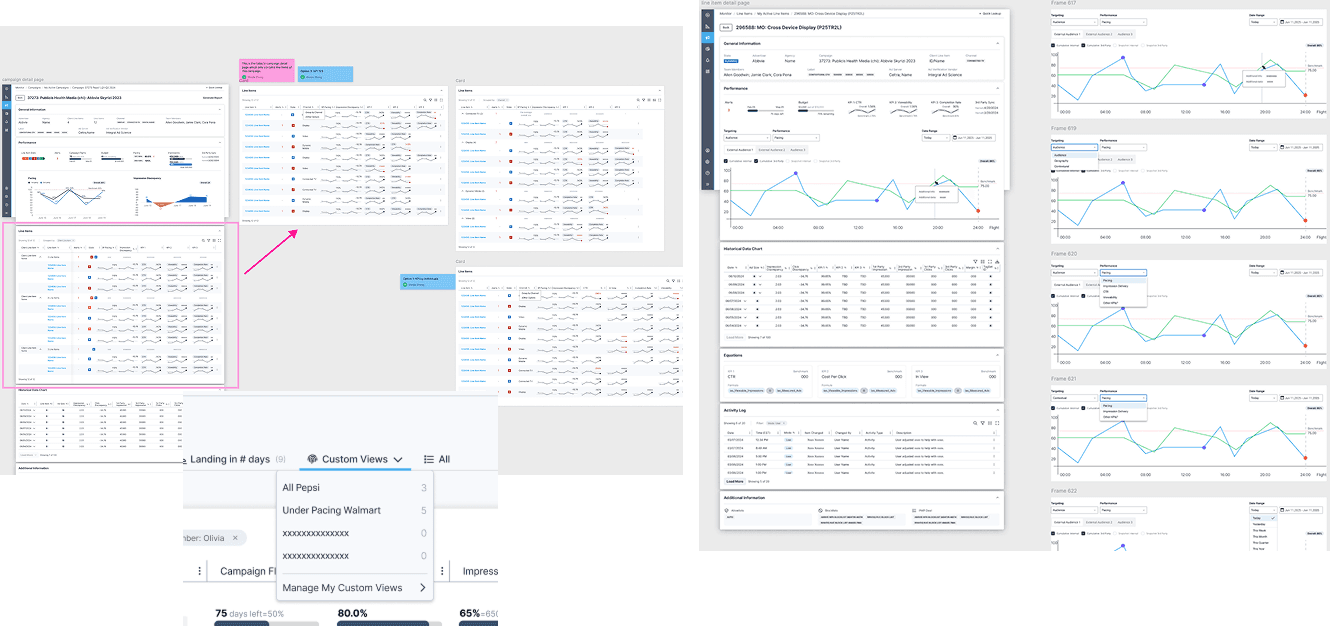The width and height of the screenshot is (1330, 626).
Task: Click the columns icon in Activity Log
Action: point(990,423)
